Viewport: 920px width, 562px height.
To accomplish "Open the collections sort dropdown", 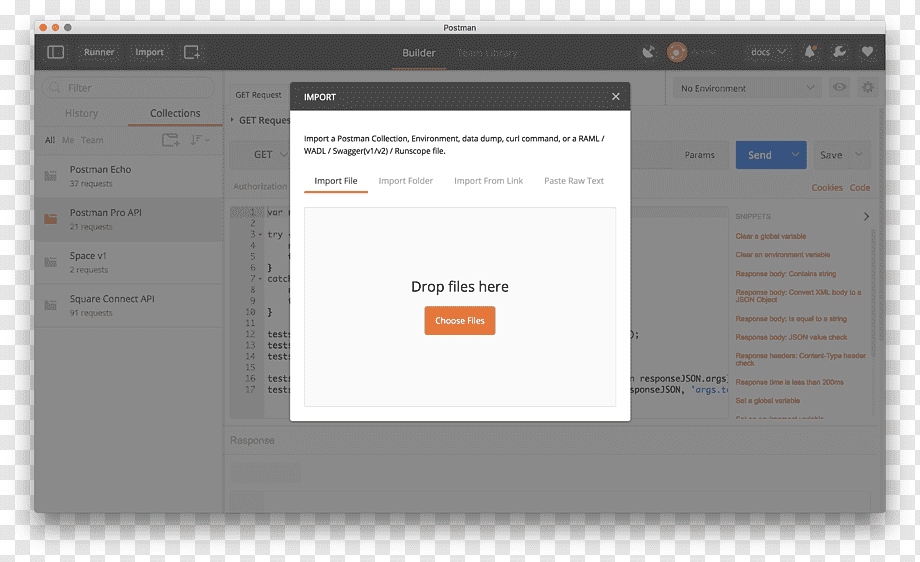I will pyautogui.click(x=199, y=140).
